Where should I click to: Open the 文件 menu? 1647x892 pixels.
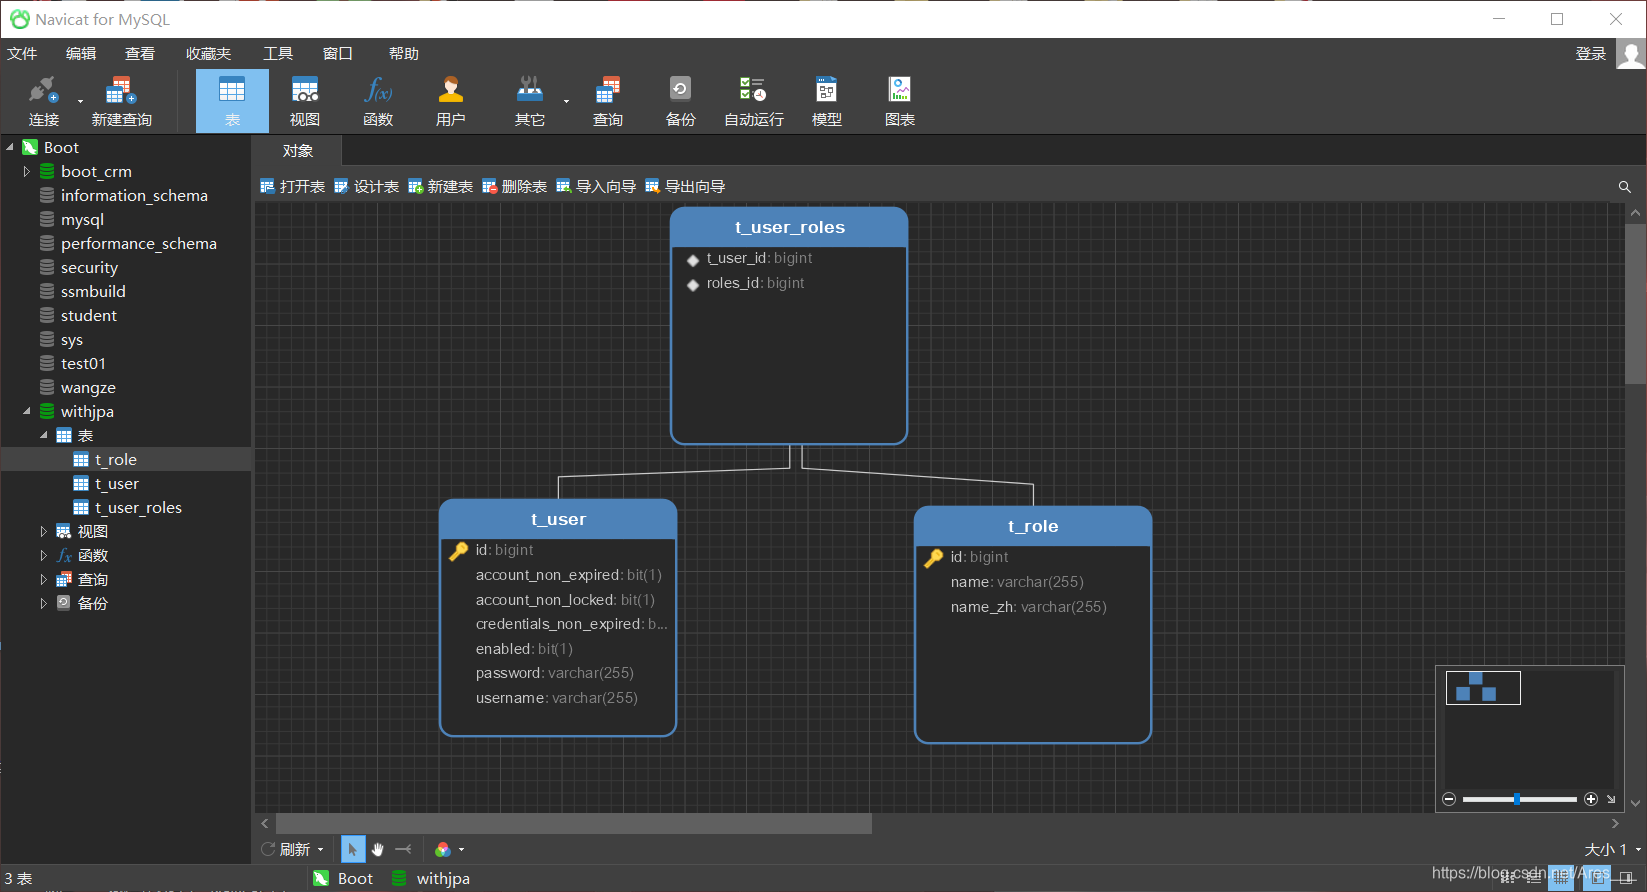(22, 53)
